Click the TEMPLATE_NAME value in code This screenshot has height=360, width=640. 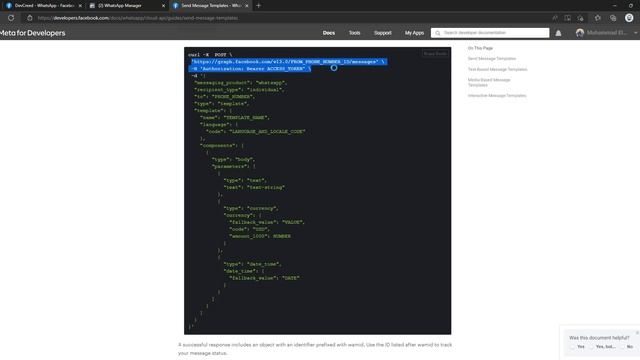246,118
